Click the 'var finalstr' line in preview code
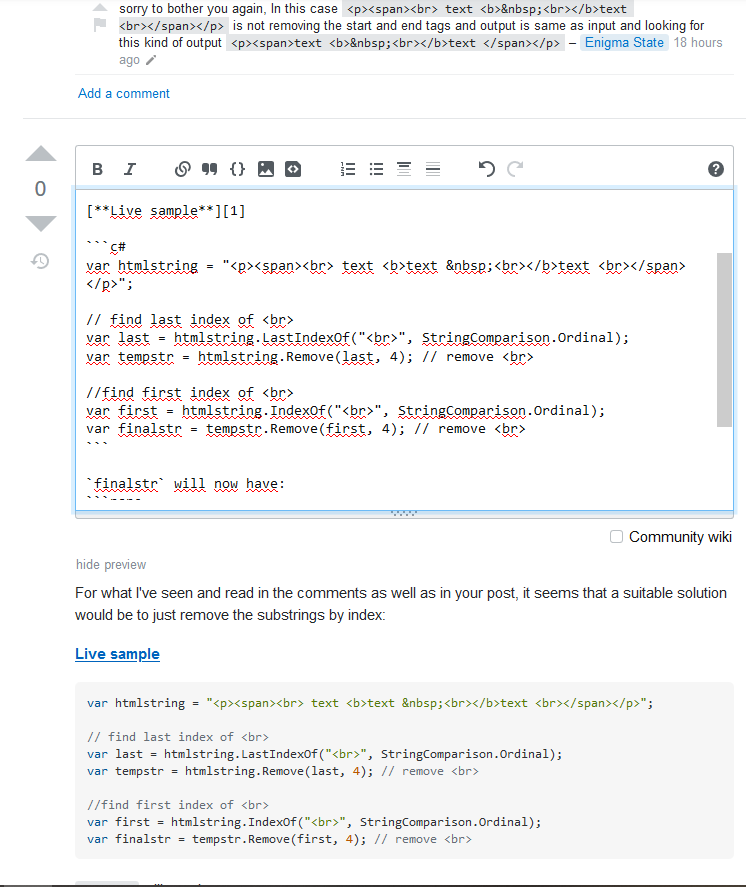Viewport: 746px width, 887px height. 279,839
